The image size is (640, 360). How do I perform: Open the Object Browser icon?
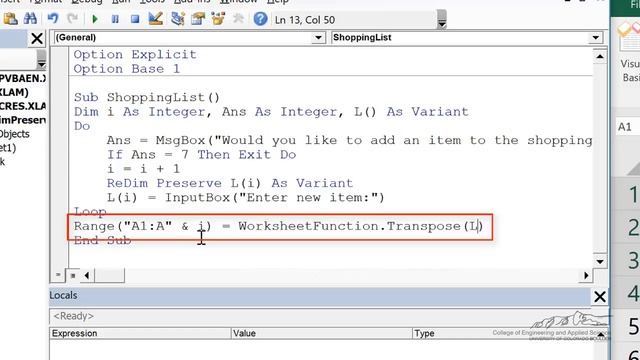coord(218,19)
